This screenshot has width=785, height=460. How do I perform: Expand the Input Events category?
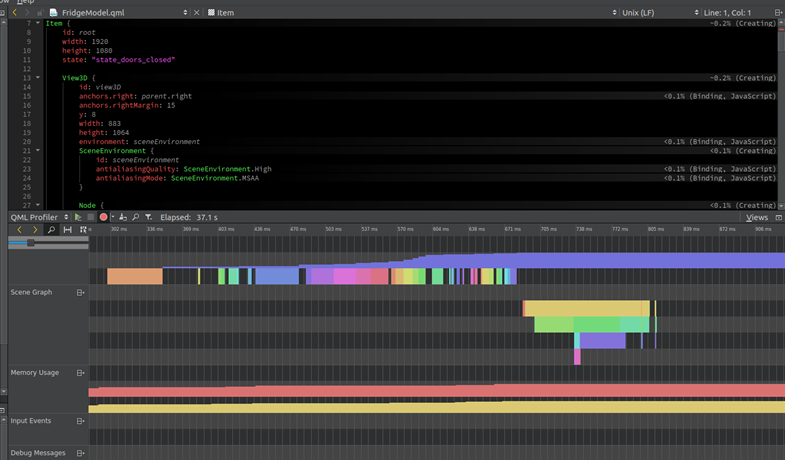click(x=80, y=421)
